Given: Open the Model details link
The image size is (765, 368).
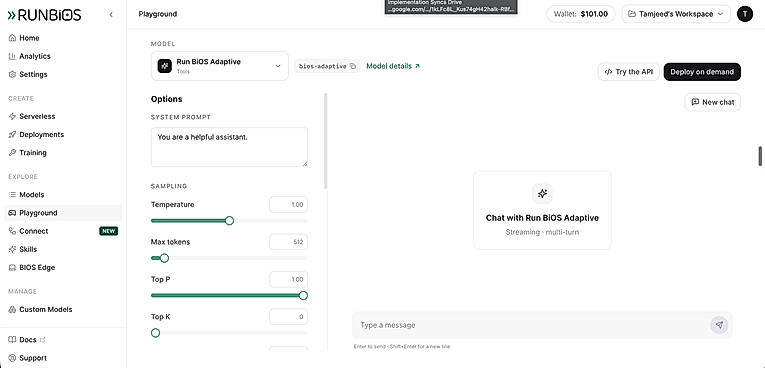Looking at the screenshot, I should coord(393,66).
